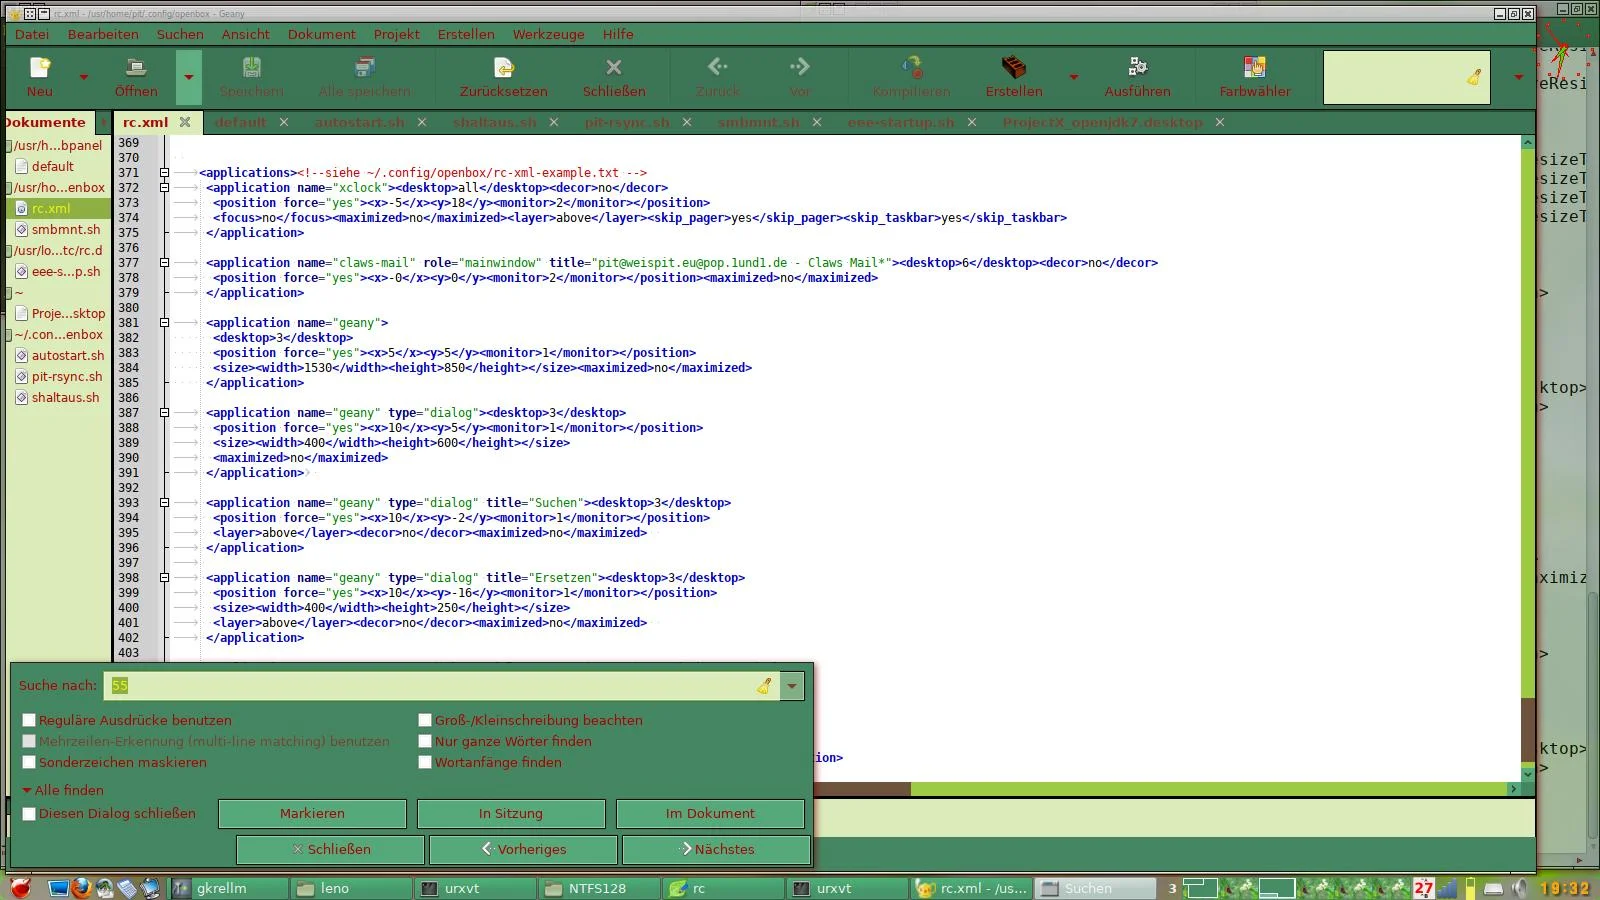Viewport: 1600px width, 900px height.
Task: Collapse the fold marker at line 398
Action: point(164,578)
